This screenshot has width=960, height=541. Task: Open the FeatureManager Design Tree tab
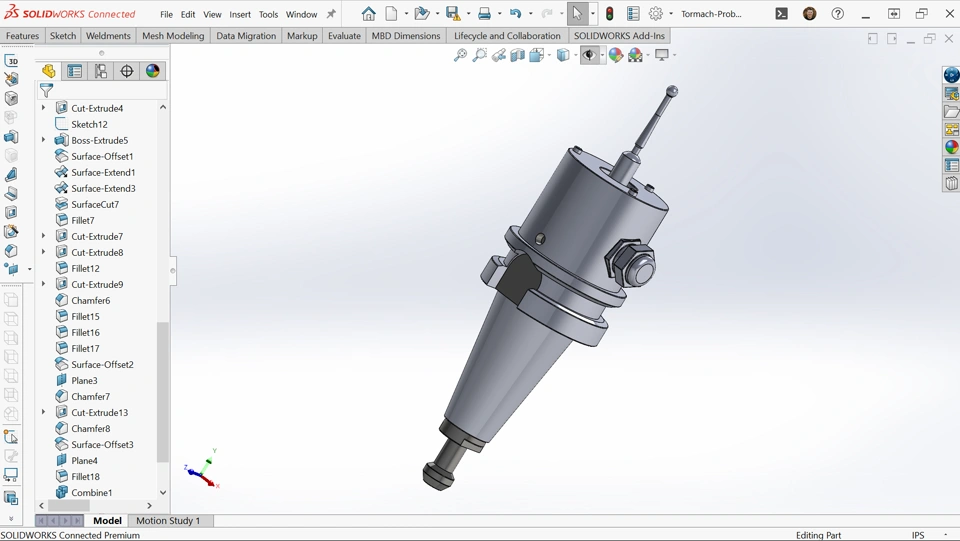pyautogui.click(x=48, y=71)
